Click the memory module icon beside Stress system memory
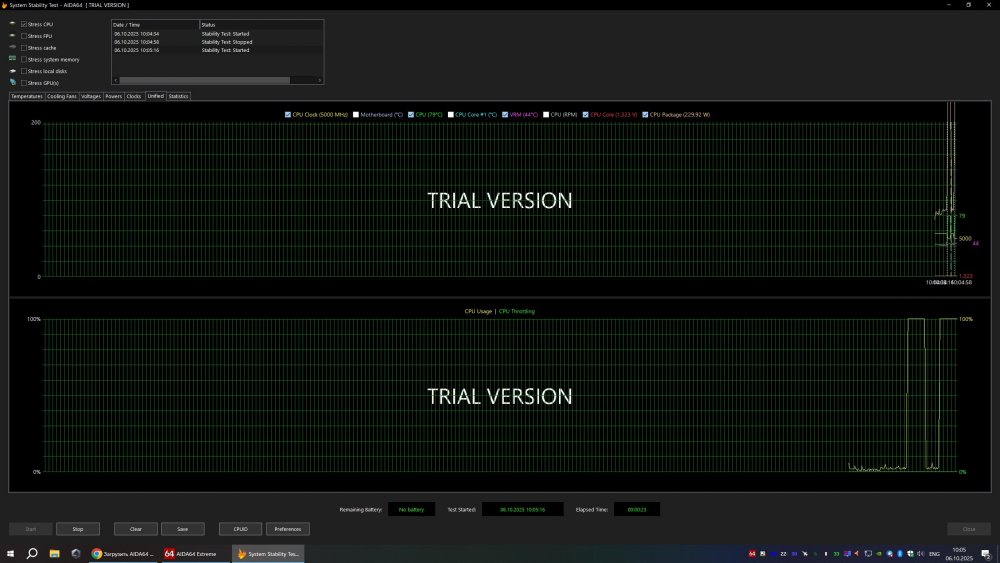The width and height of the screenshot is (1000, 563). point(12,59)
